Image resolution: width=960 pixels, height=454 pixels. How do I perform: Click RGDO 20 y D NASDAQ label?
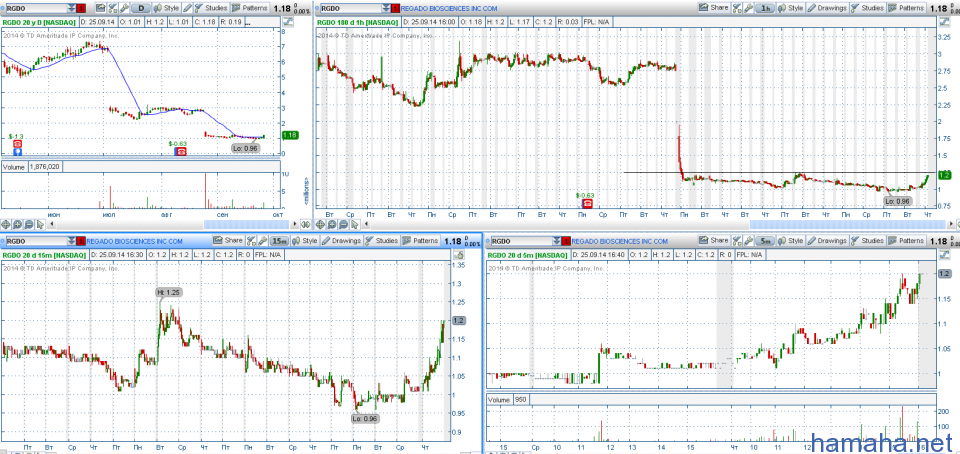(39, 22)
